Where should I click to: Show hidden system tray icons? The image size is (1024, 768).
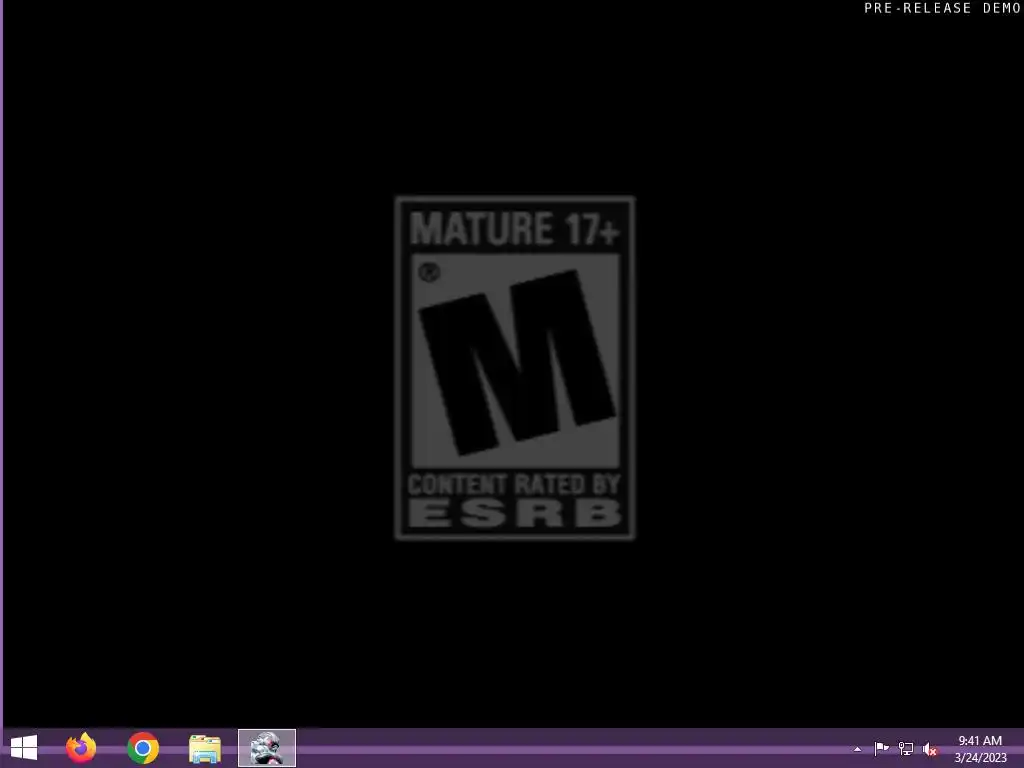(x=857, y=749)
